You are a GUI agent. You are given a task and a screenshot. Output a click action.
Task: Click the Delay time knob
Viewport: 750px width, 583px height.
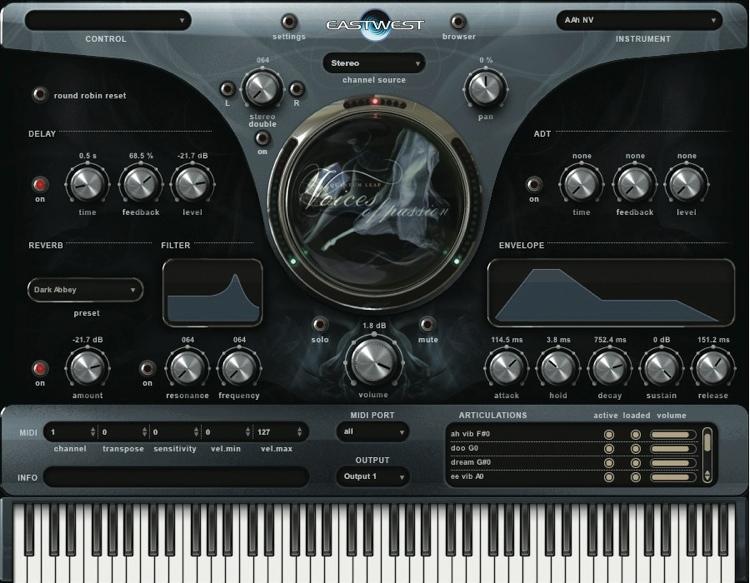point(87,184)
